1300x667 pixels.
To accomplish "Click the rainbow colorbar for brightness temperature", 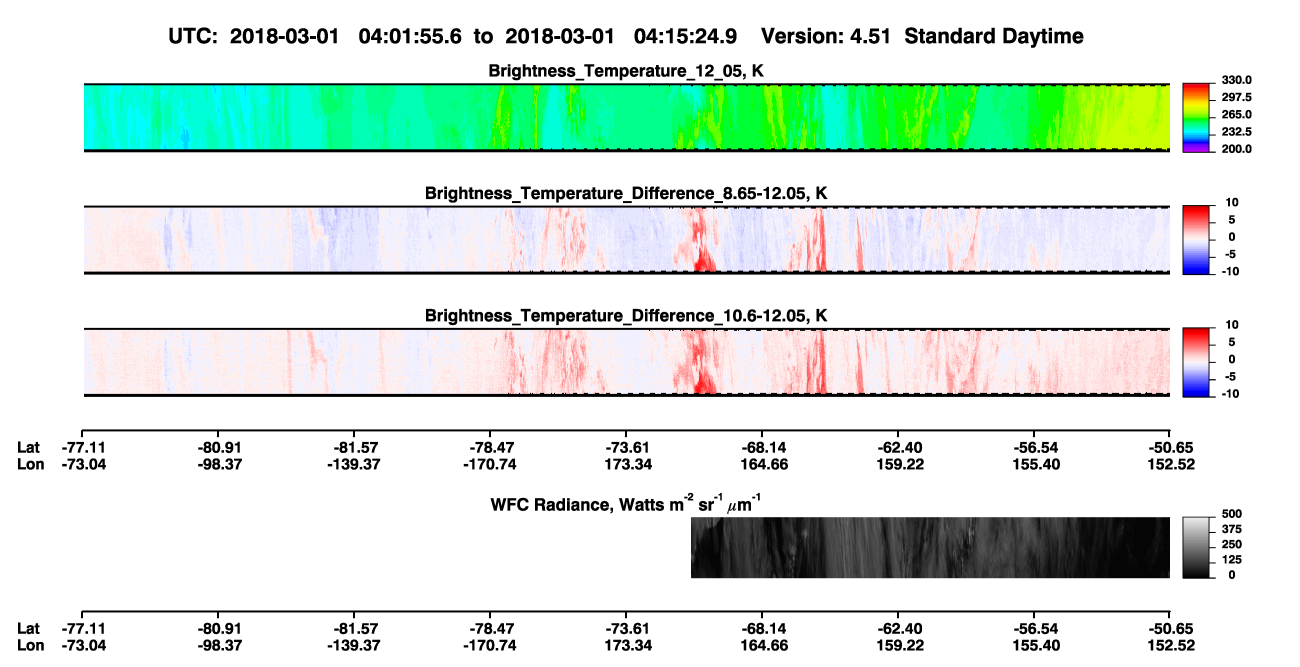I will pyautogui.click(x=1196, y=117).
